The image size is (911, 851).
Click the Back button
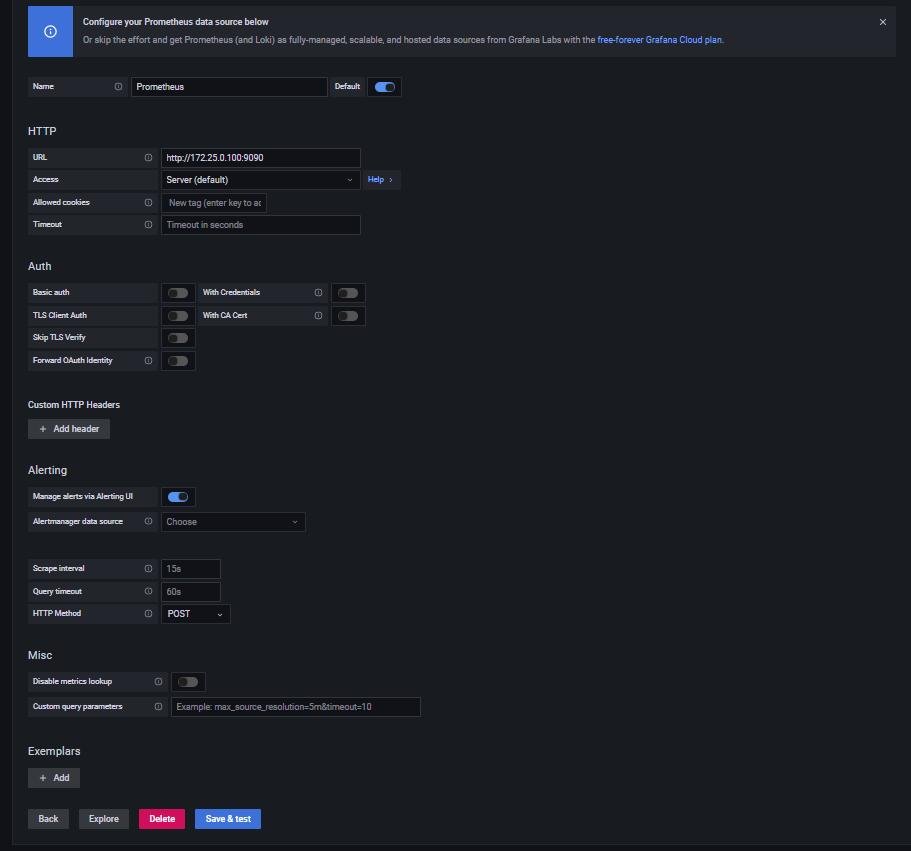[x=48, y=818]
